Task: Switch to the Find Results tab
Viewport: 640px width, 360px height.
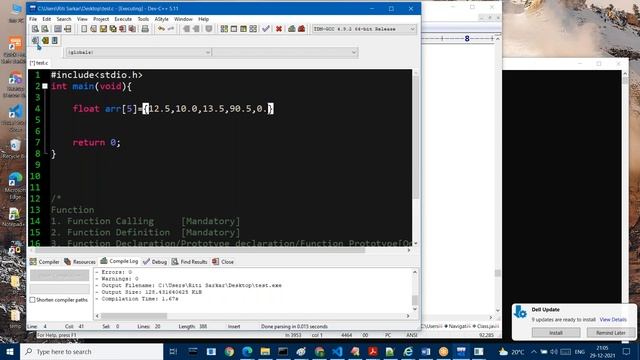Action: click(x=189, y=262)
